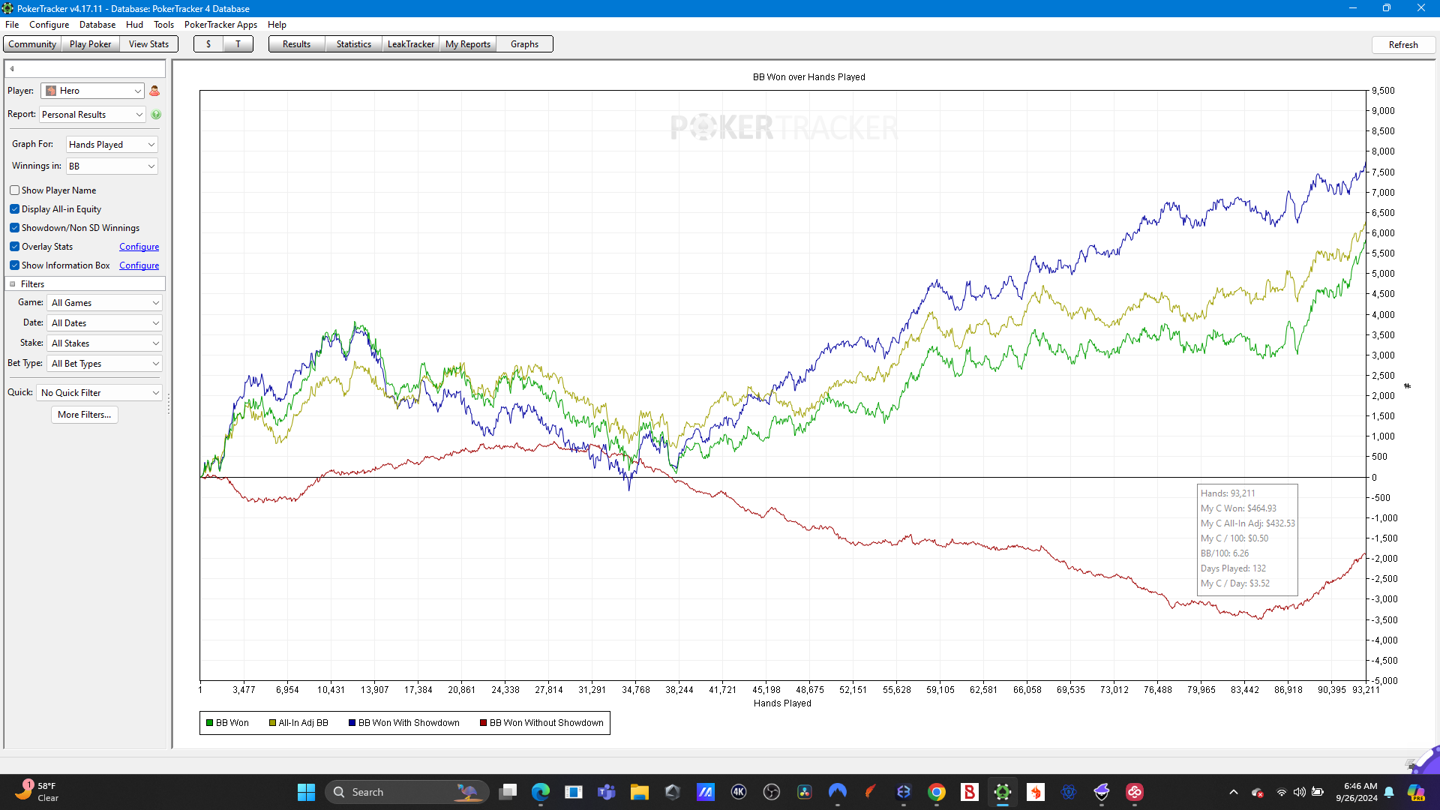
Task: Open the Database menu
Action: [97, 25]
